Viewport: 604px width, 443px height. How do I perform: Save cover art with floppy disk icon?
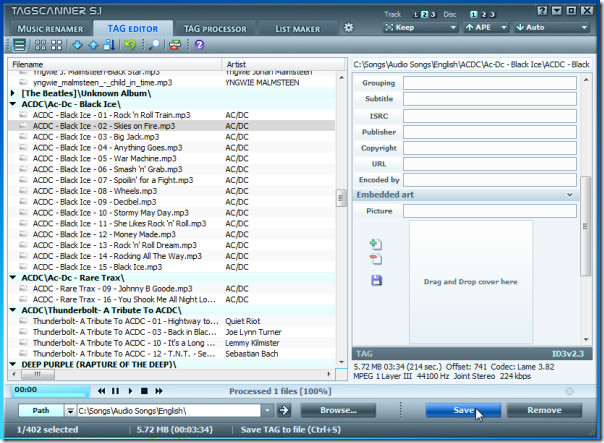pos(376,280)
